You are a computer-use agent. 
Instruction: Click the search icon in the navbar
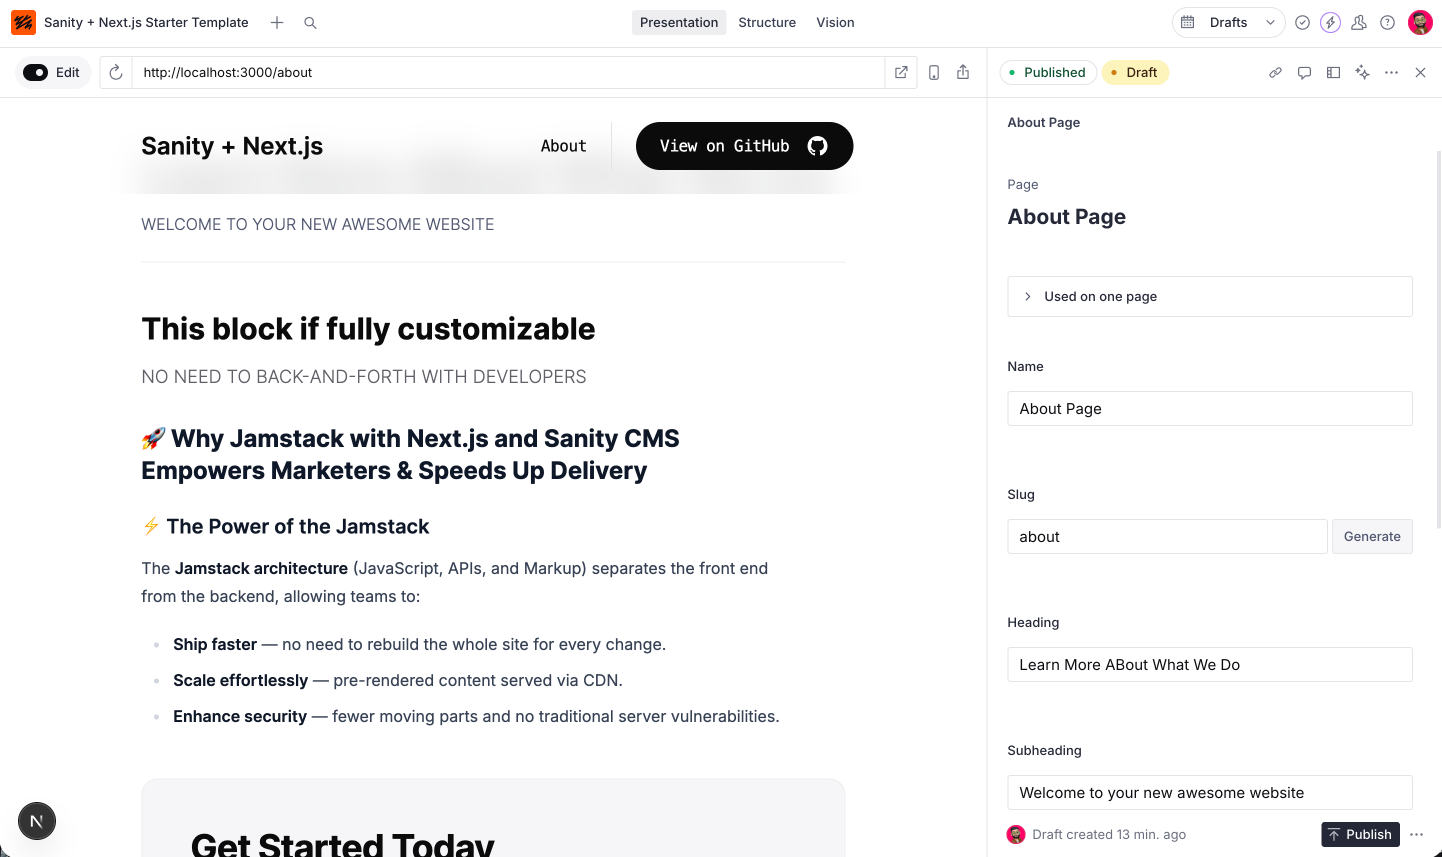(x=310, y=22)
